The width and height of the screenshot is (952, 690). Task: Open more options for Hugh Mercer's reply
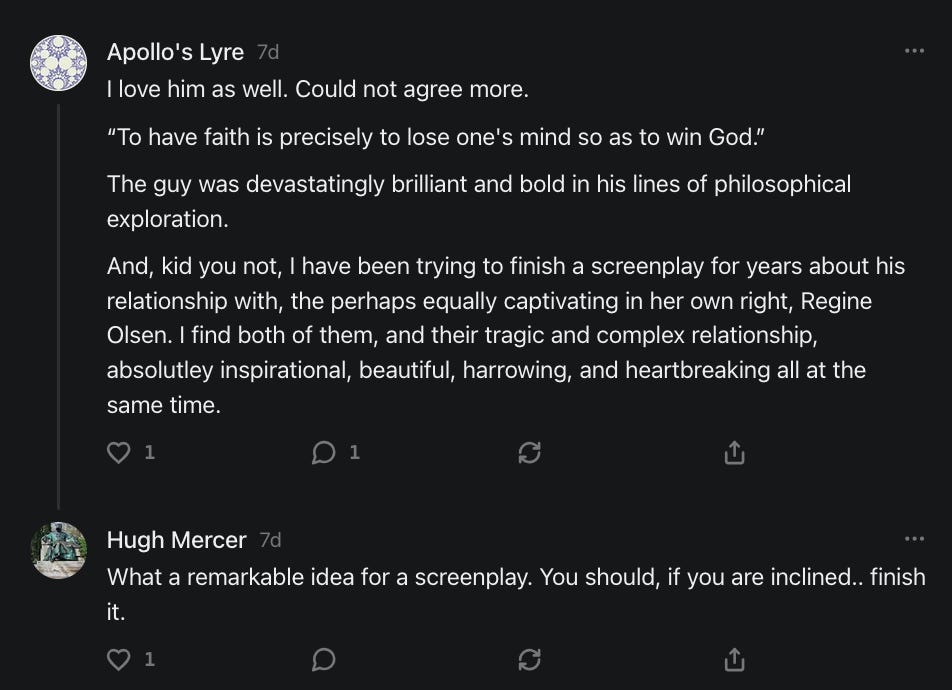[914, 539]
